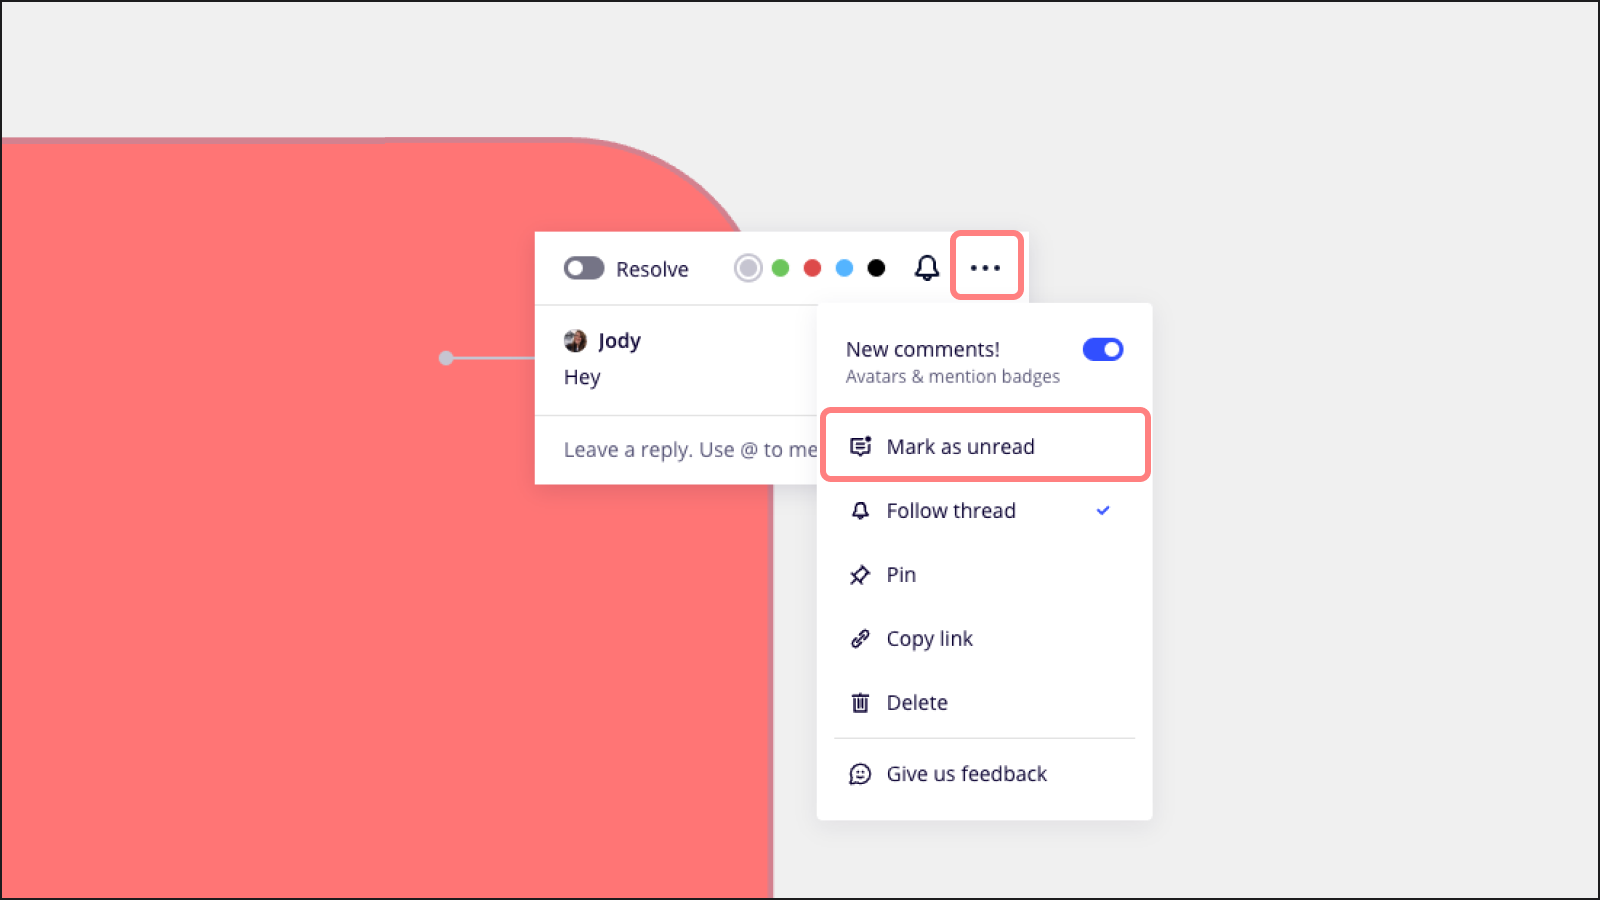This screenshot has width=1600, height=900.
Task: Toggle the Resolve switch
Action: point(584,268)
